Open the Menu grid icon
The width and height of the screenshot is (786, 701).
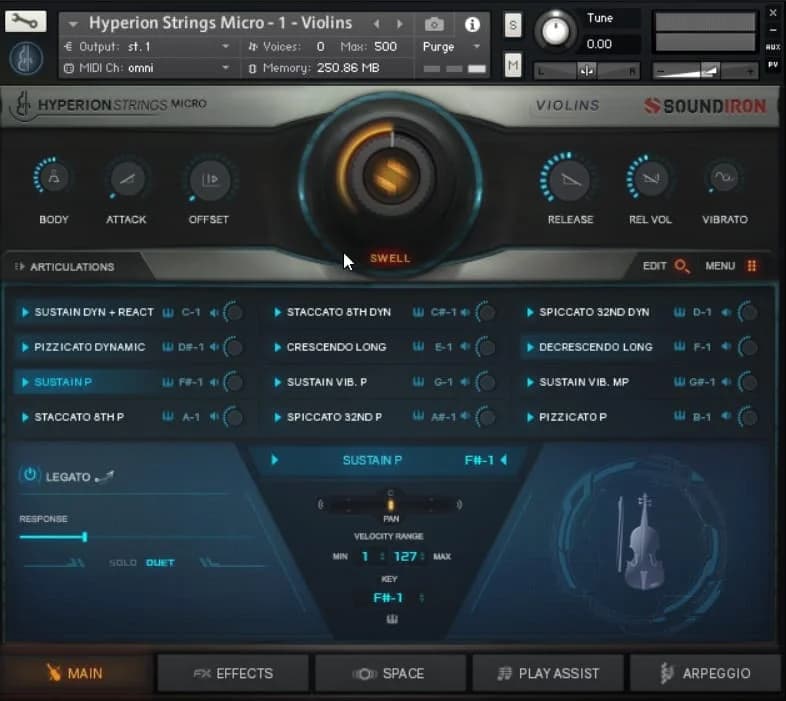click(x=751, y=266)
